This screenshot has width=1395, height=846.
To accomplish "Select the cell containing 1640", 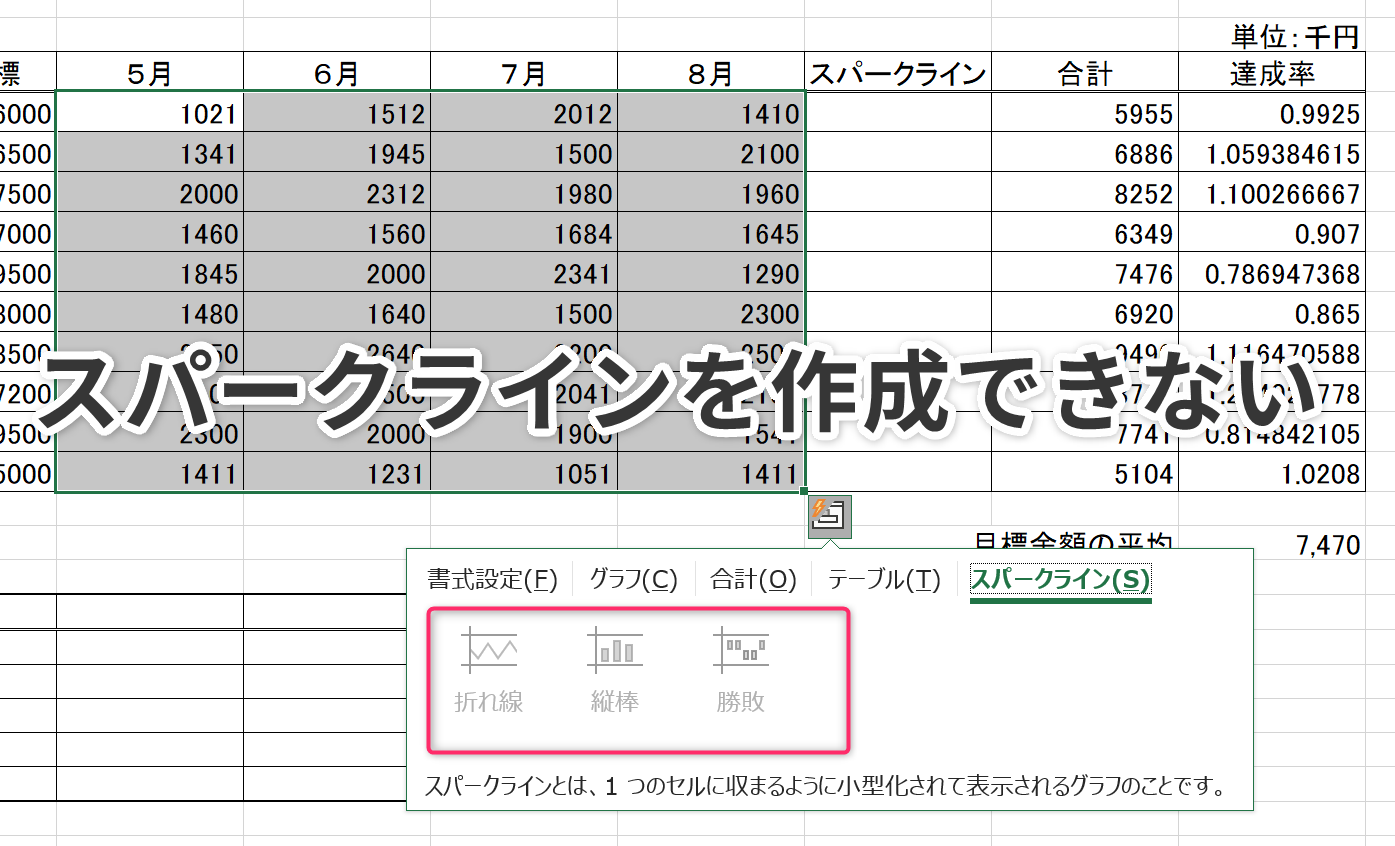I will coord(337,312).
